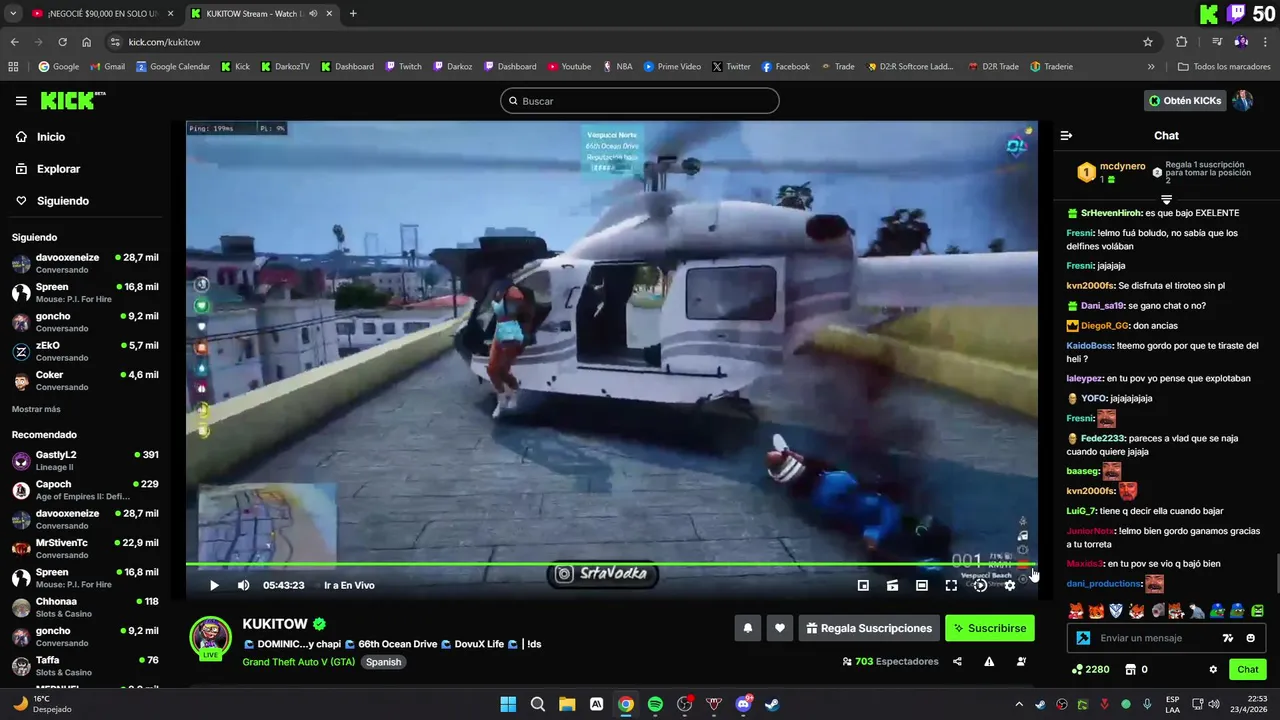Expand tab search dropdown arrow

[x=13, y=14]
